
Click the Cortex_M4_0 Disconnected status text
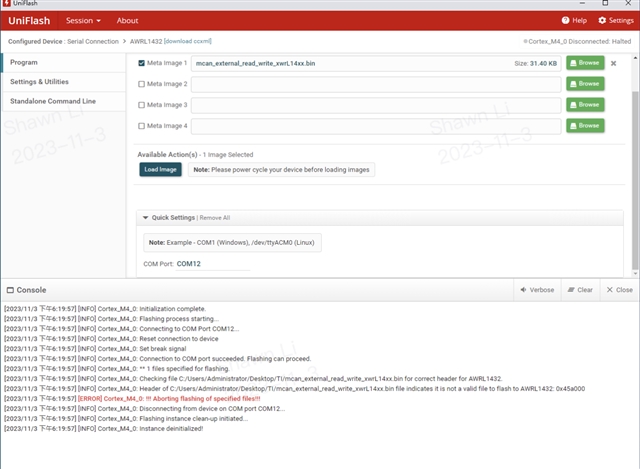[580, 41]
